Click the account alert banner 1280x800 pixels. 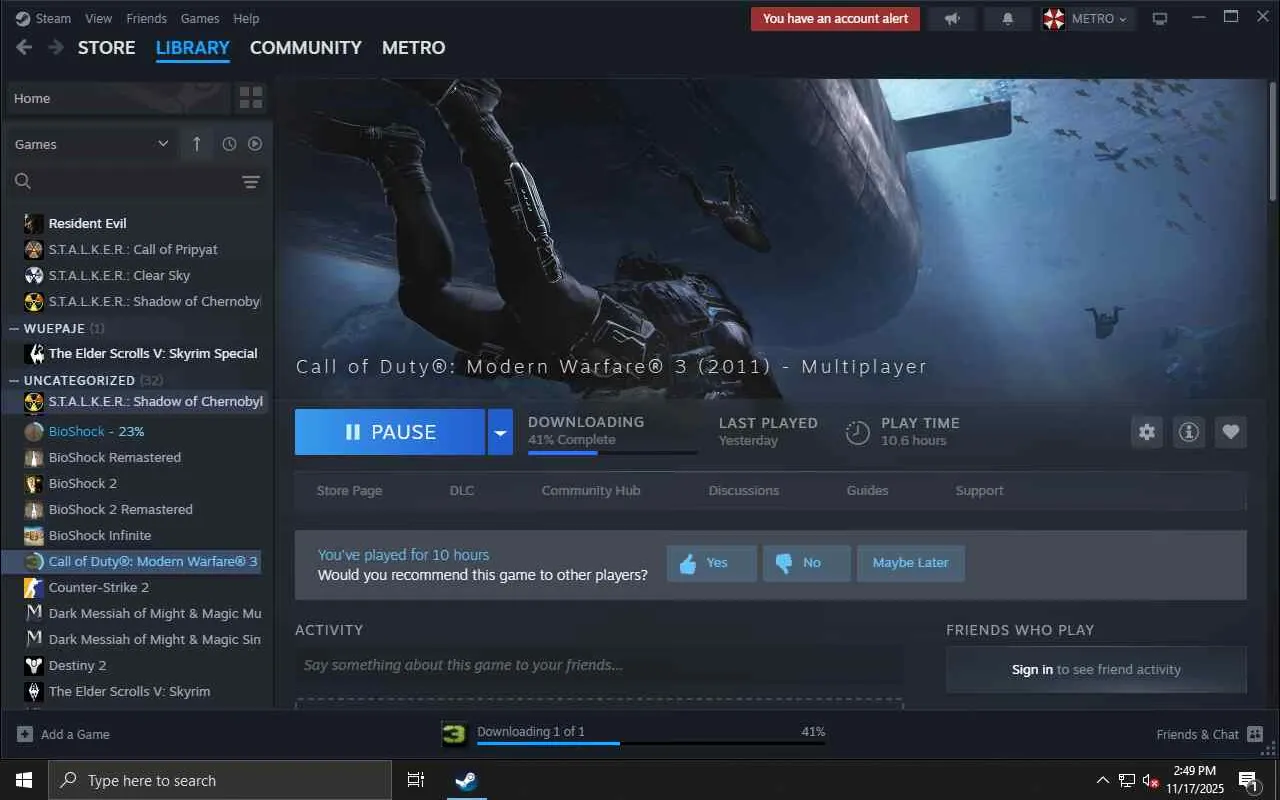(835, 18)
